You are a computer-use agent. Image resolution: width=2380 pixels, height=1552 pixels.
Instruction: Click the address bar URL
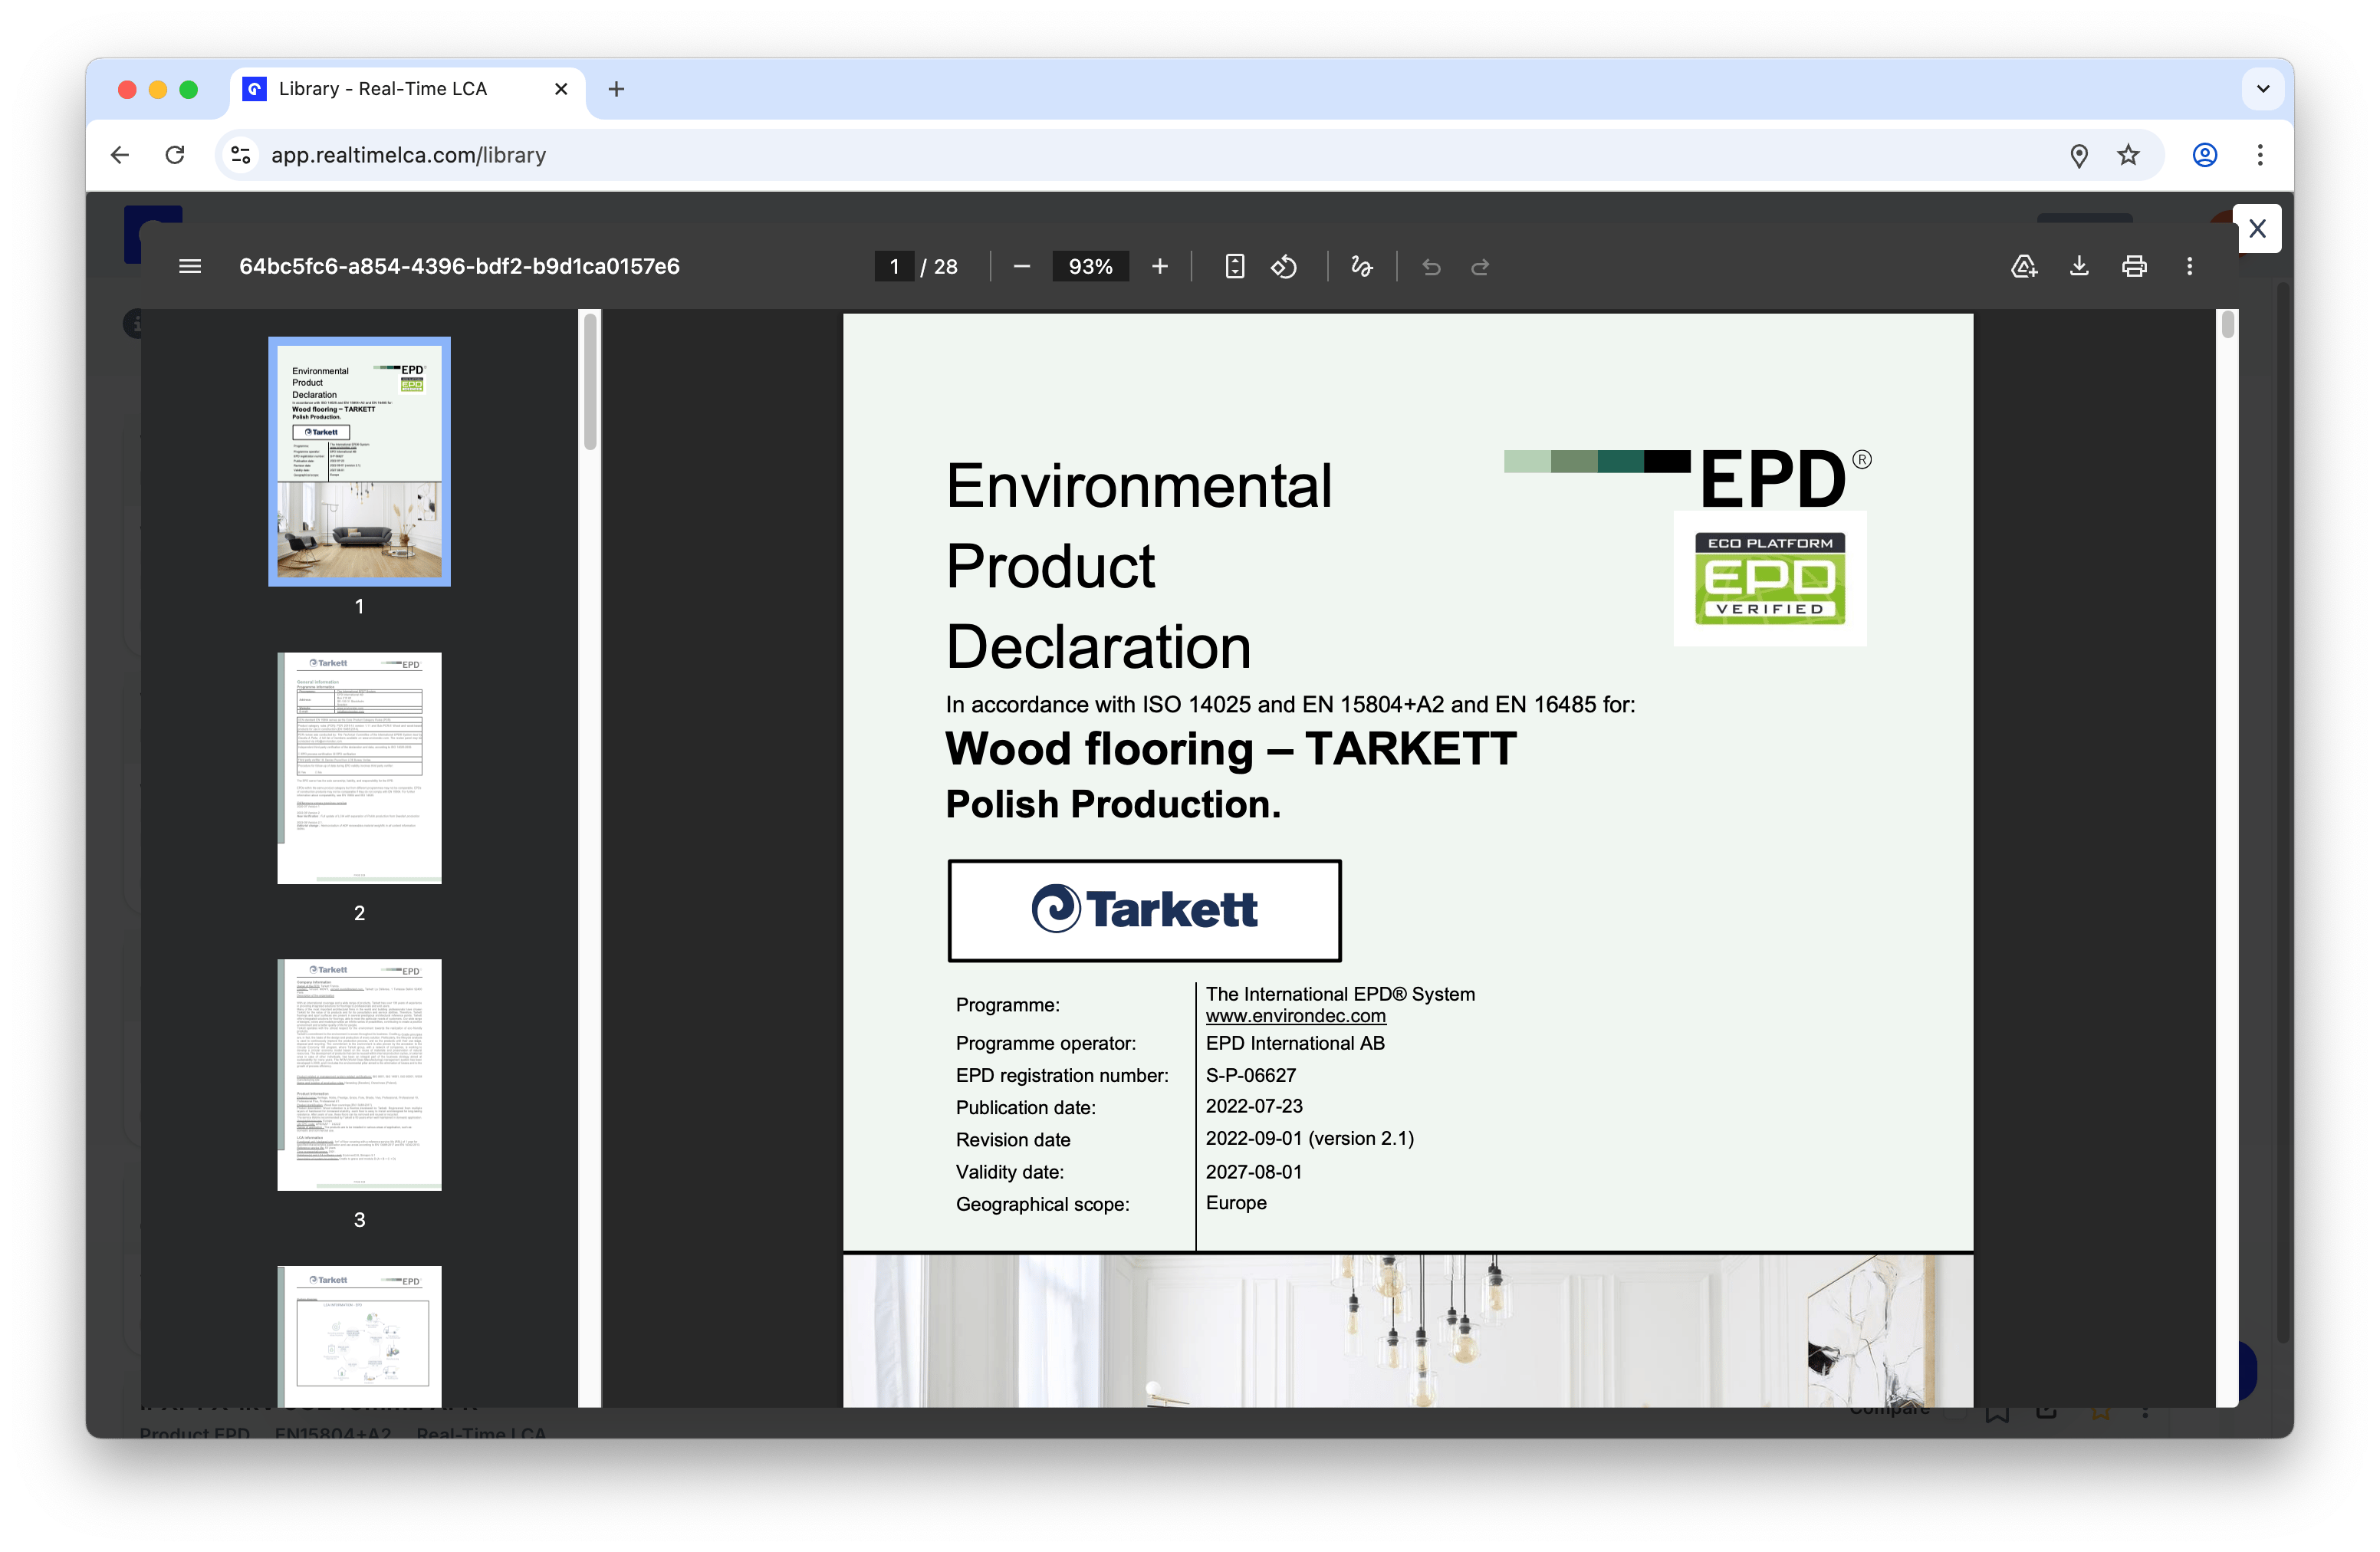pyautogui.click(x=409, y=155)
